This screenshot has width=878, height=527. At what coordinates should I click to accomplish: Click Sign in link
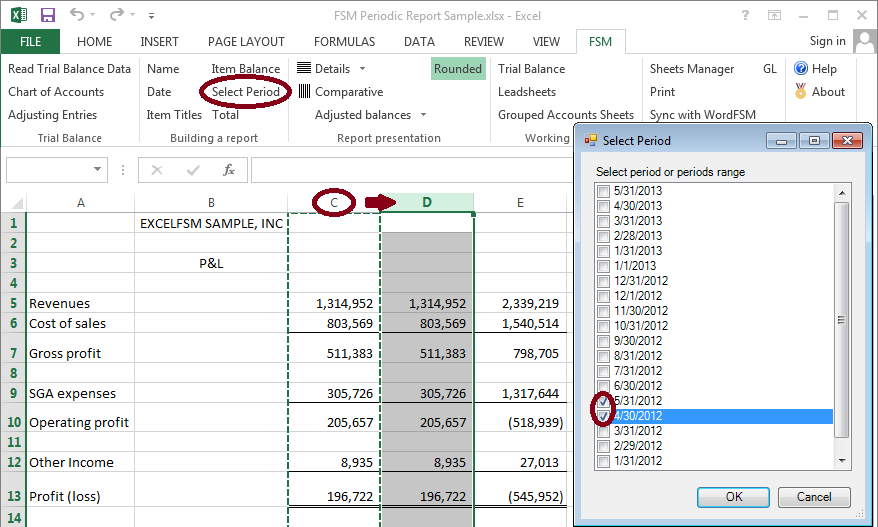click(827, 41)
